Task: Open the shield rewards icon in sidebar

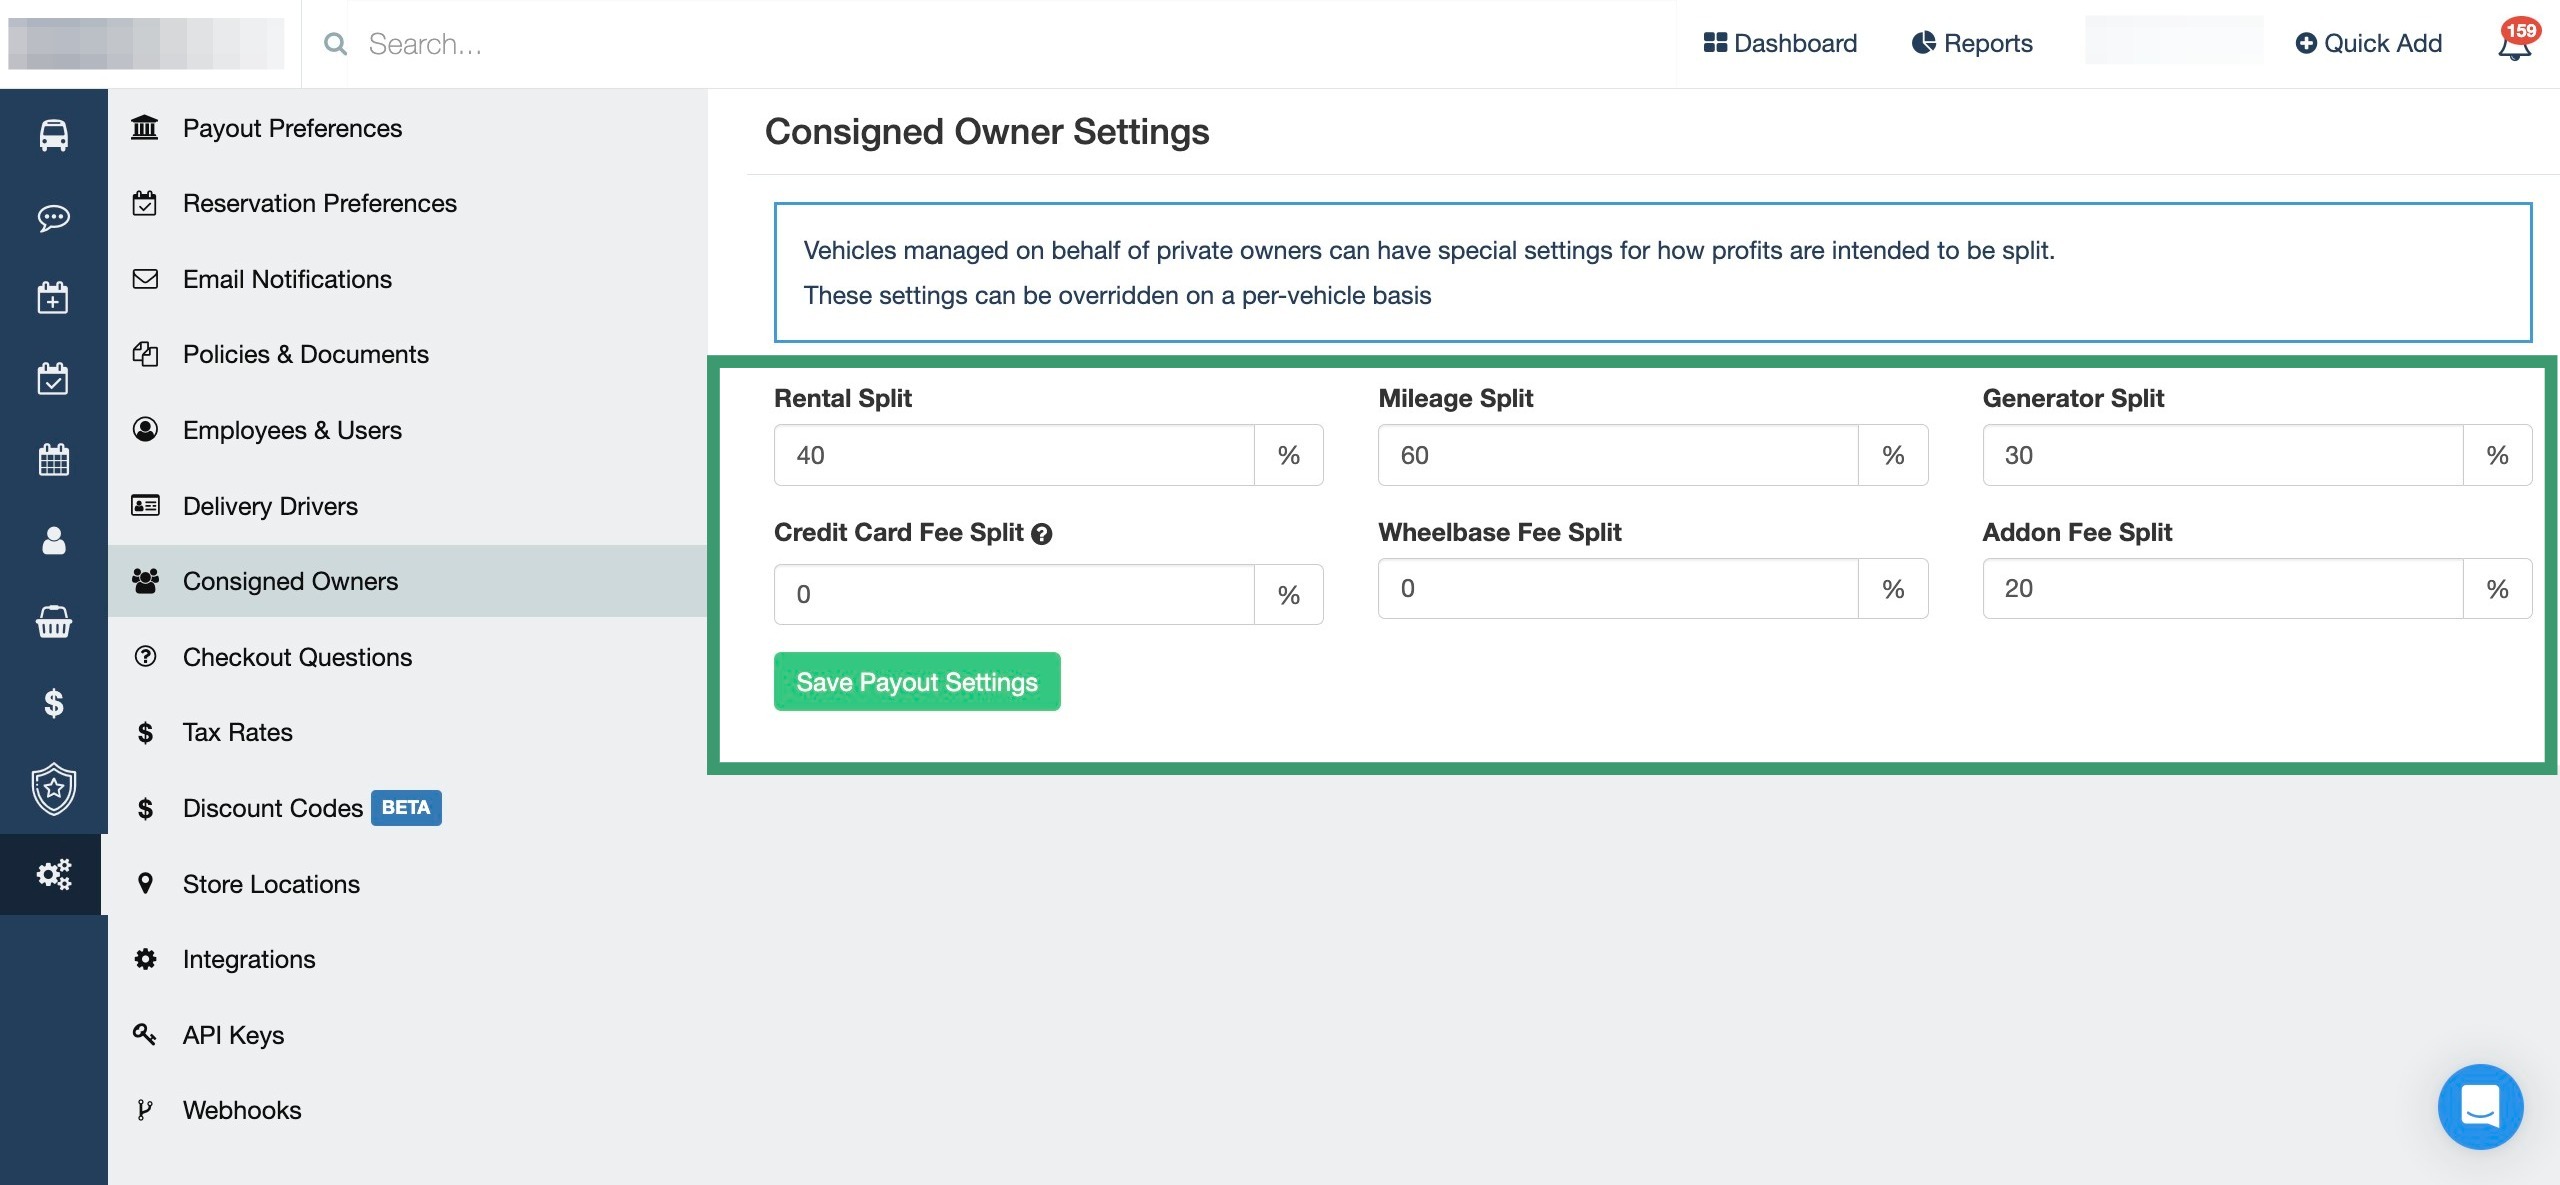Action: [52, 787]
